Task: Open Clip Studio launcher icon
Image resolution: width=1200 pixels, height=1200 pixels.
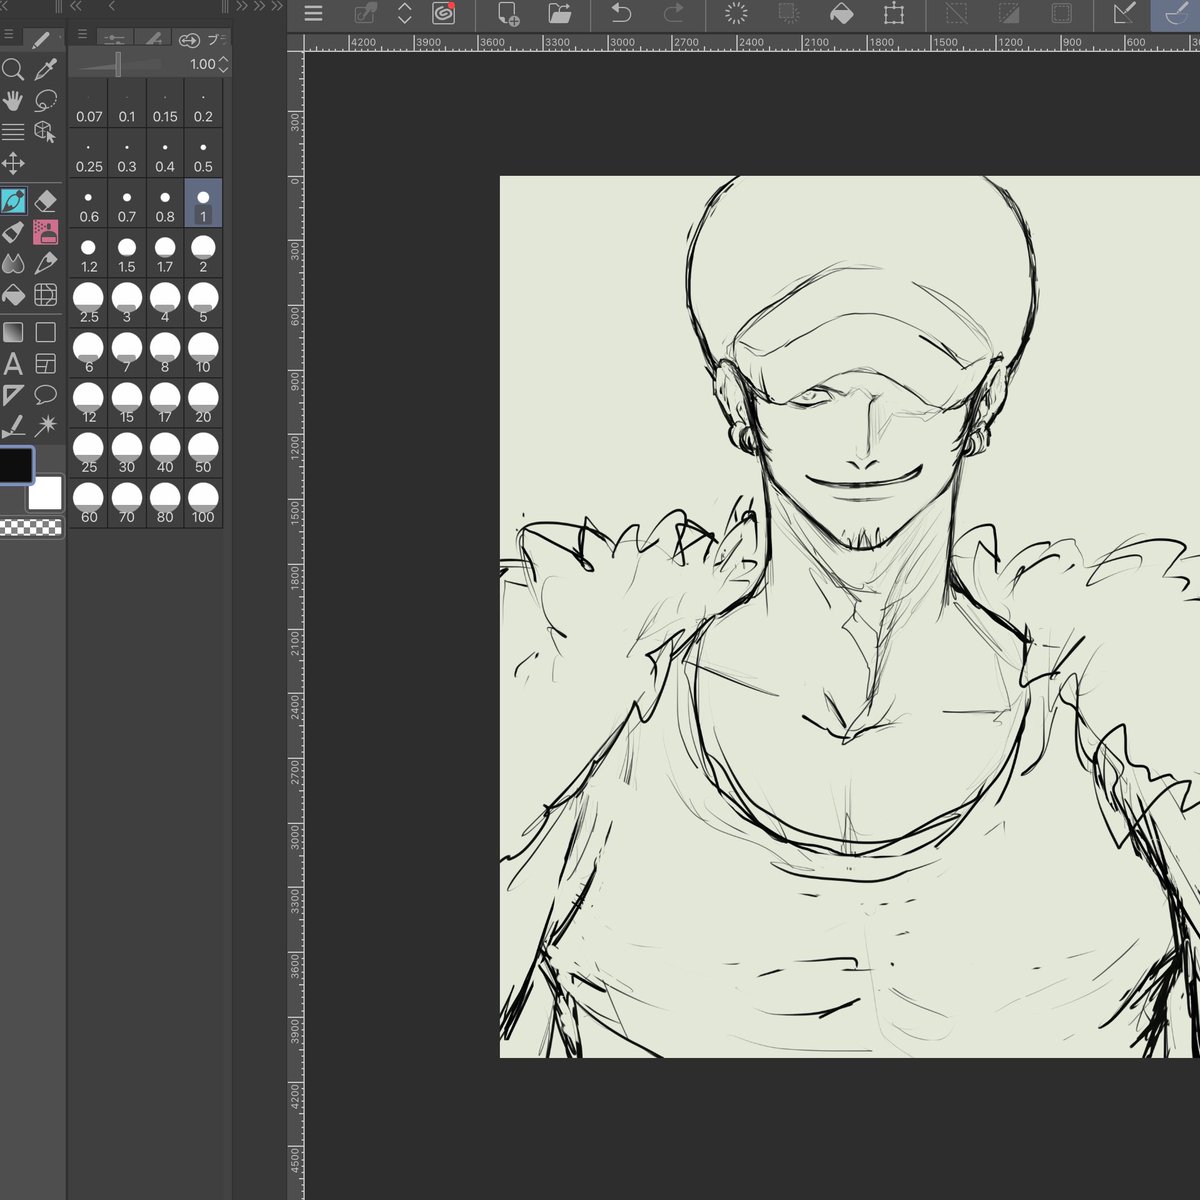Action: [443, 14]
